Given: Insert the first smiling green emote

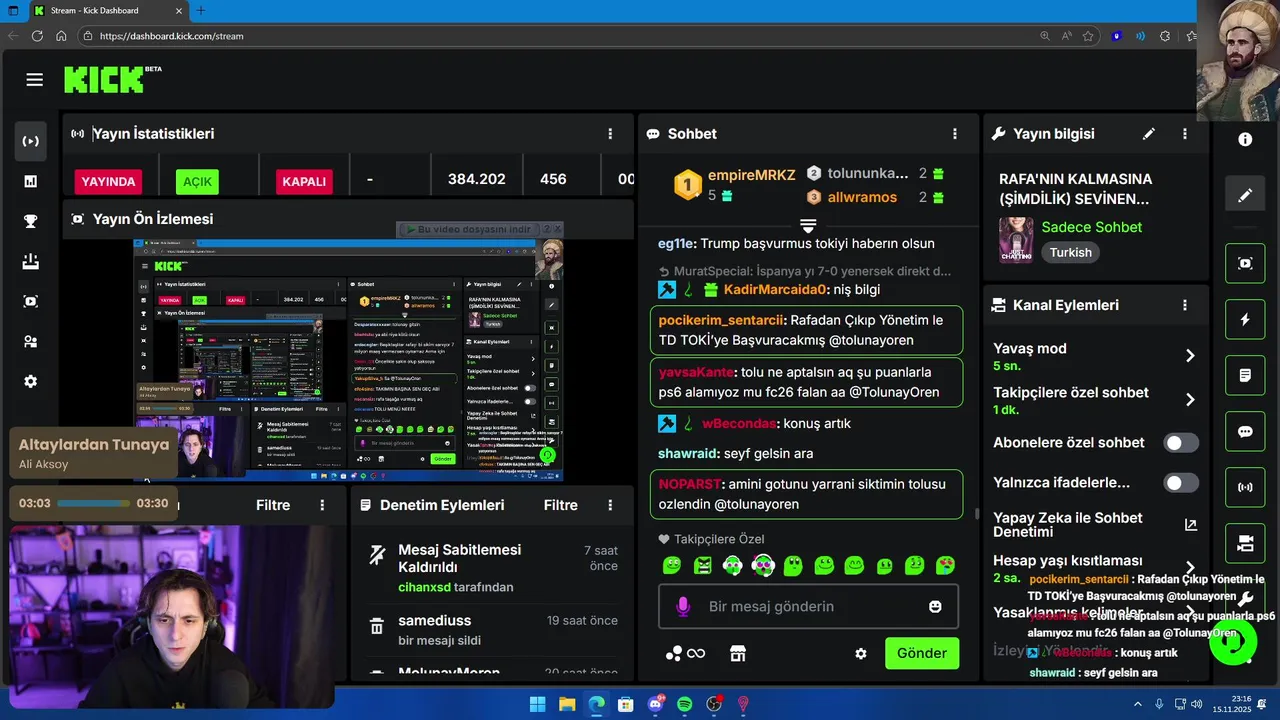Looking at the screenshot, I should 672,566.
